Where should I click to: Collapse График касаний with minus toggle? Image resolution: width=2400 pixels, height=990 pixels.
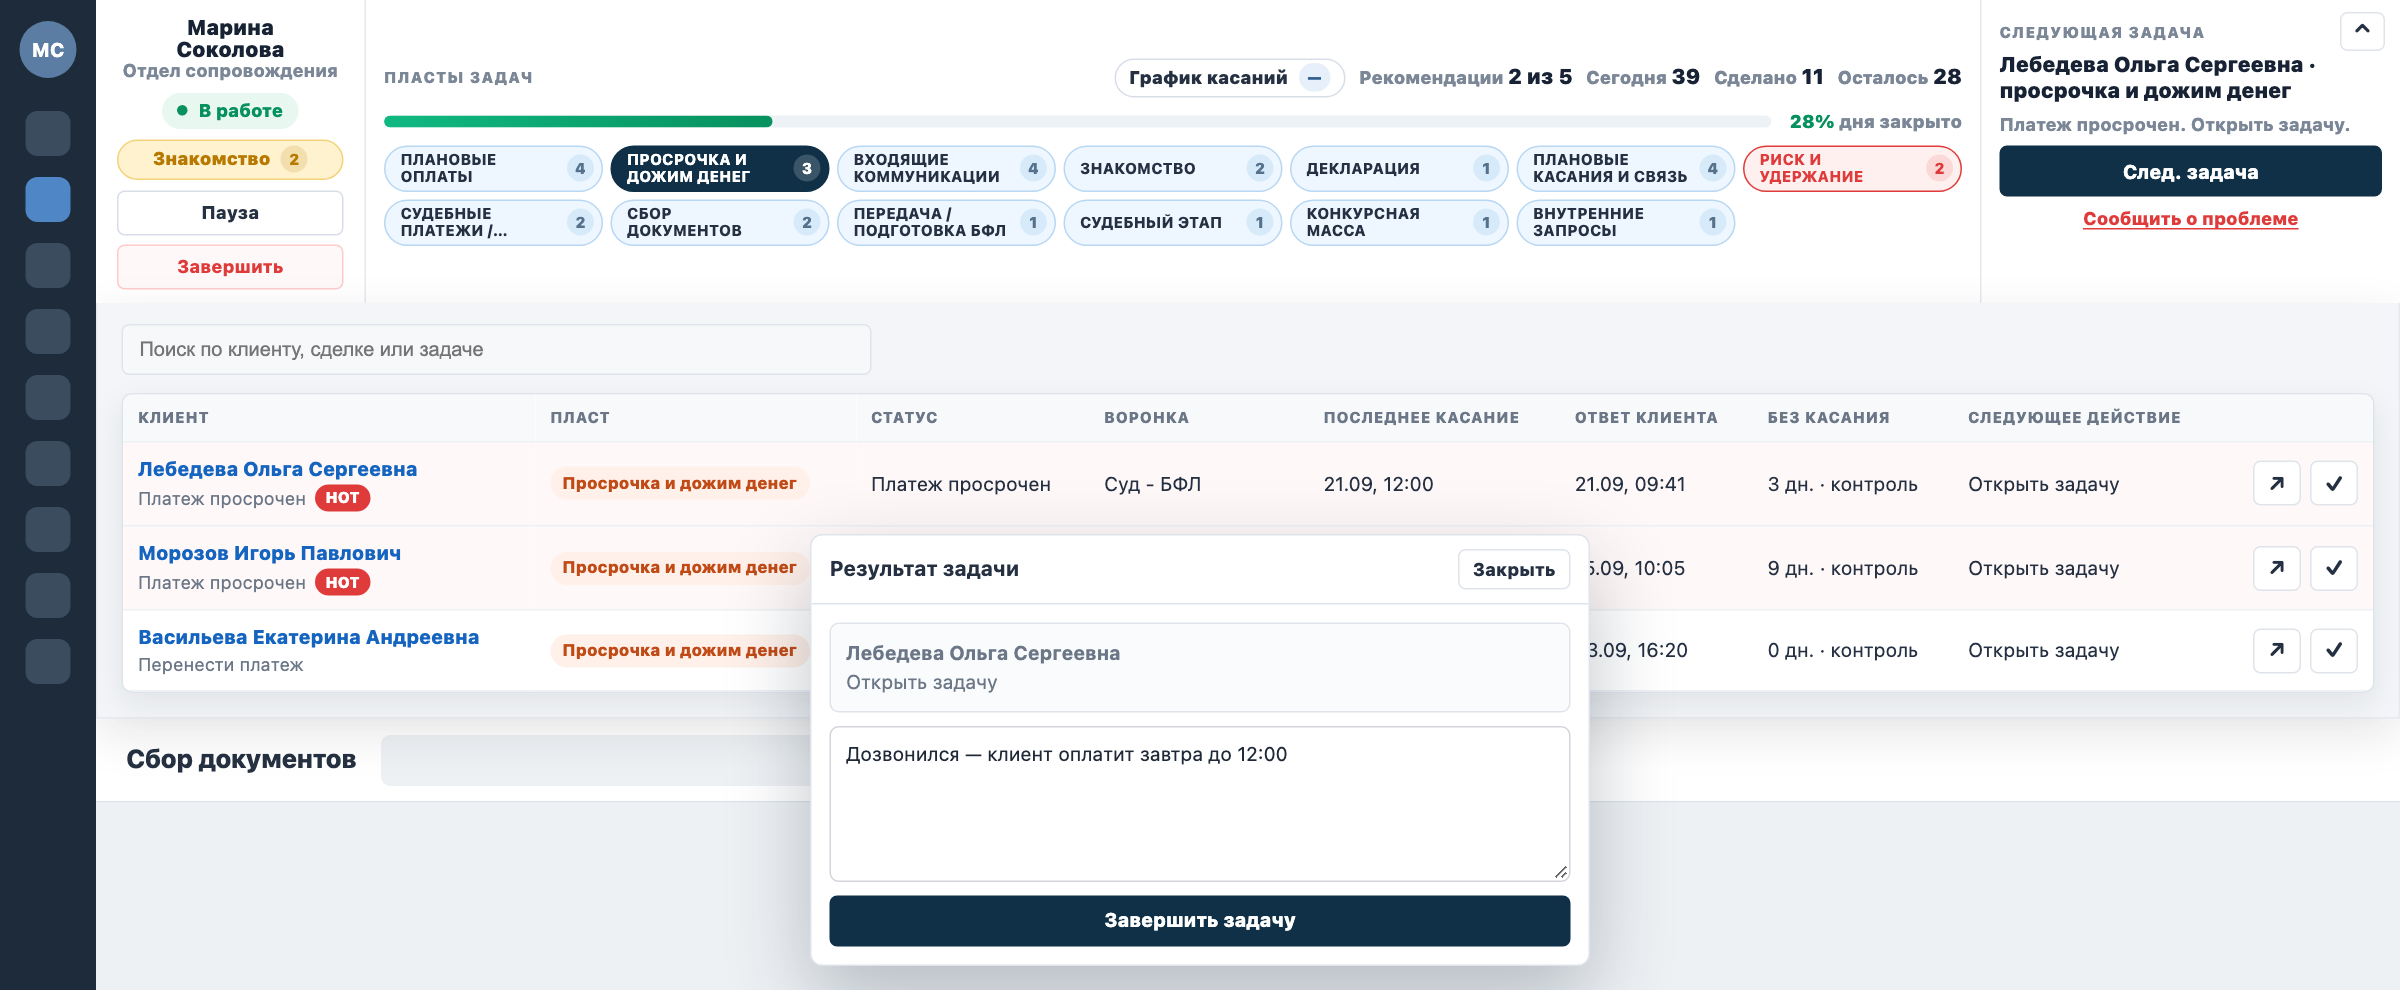[x=1315, y=78]
